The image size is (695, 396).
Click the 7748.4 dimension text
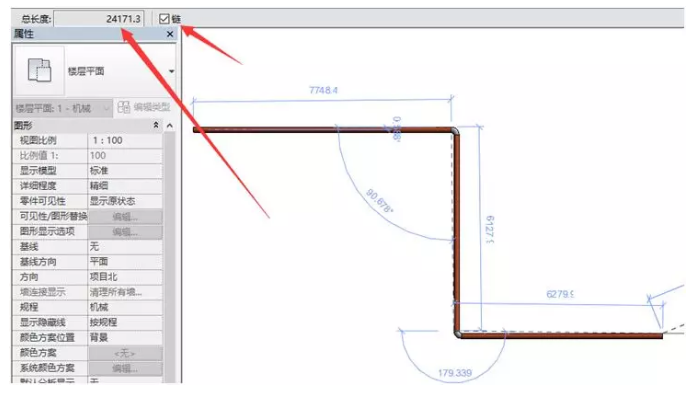point(323,90)
